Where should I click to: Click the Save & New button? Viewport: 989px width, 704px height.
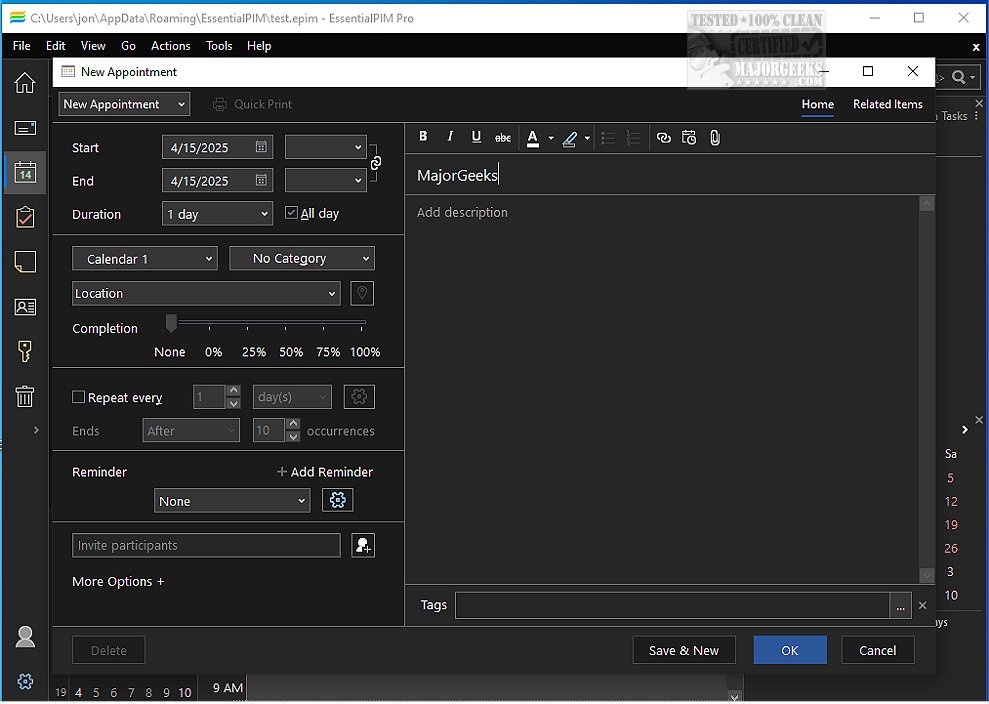pyautogui.click(x=684, y=650)
